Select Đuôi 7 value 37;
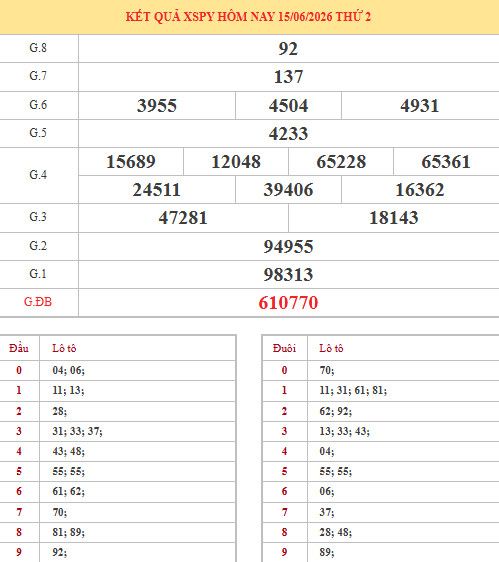This screenshot has width=499, height=562. (327, 512)
